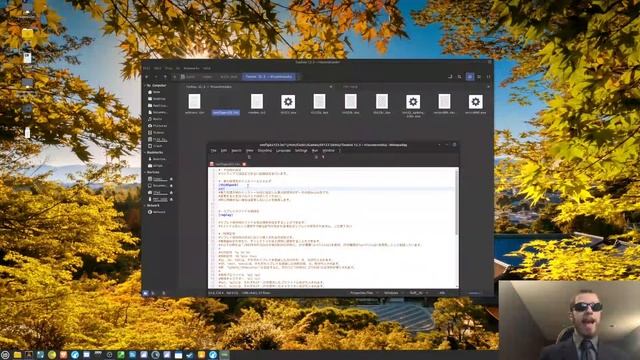The image size is (640, 360).
Task: Select the Touhou 12.3 file manager tab
Action: 209,87
